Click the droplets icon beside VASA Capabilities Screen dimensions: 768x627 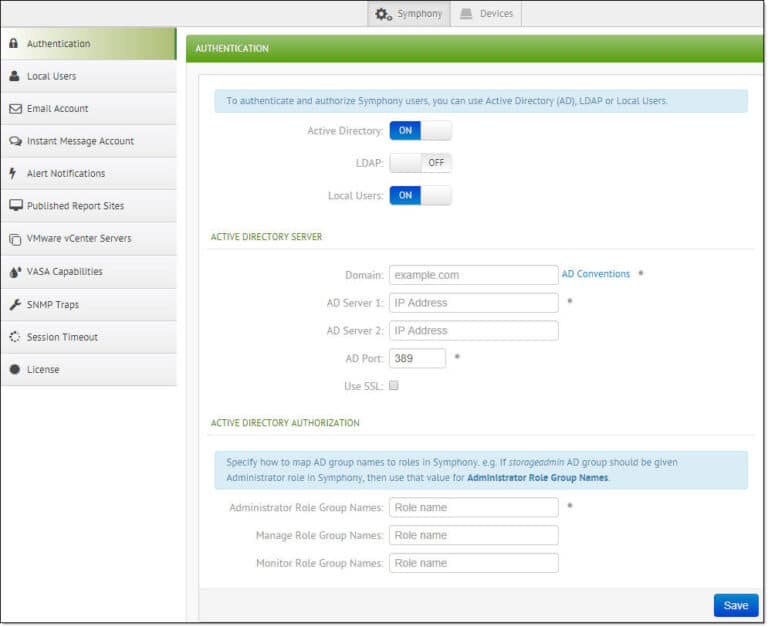coord(15,272)
